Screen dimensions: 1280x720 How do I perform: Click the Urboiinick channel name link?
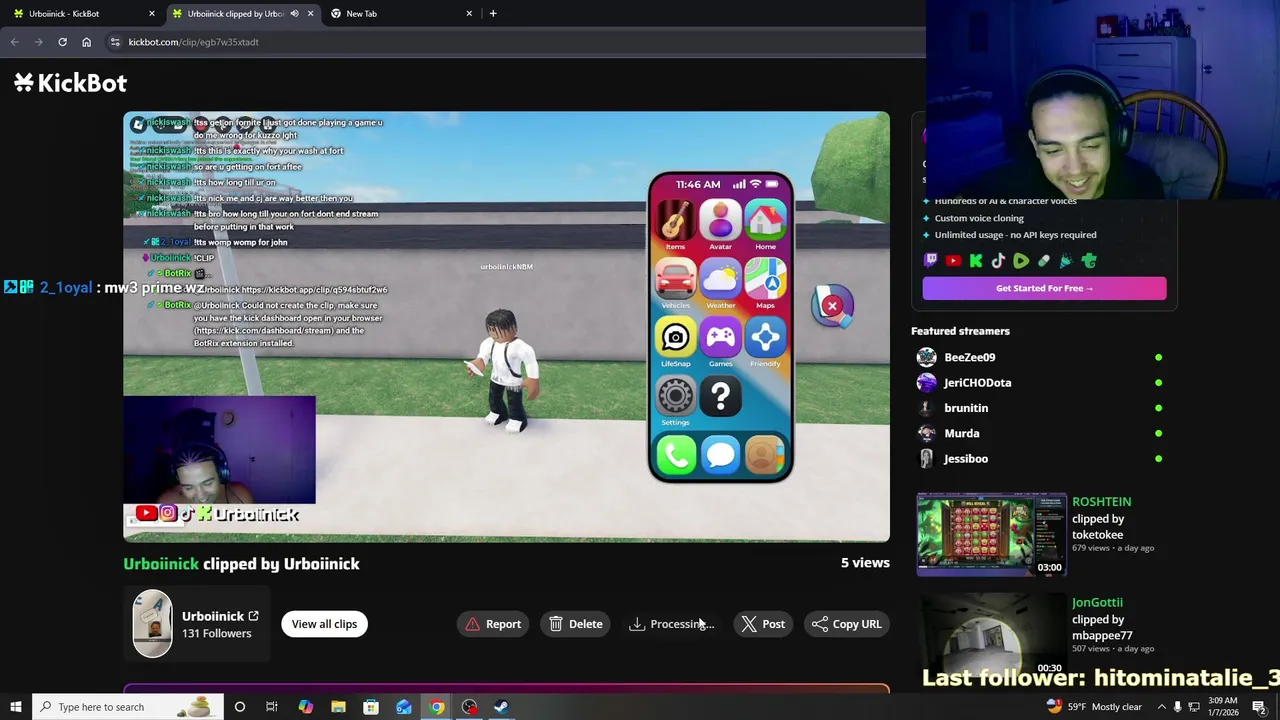point(213,616)
